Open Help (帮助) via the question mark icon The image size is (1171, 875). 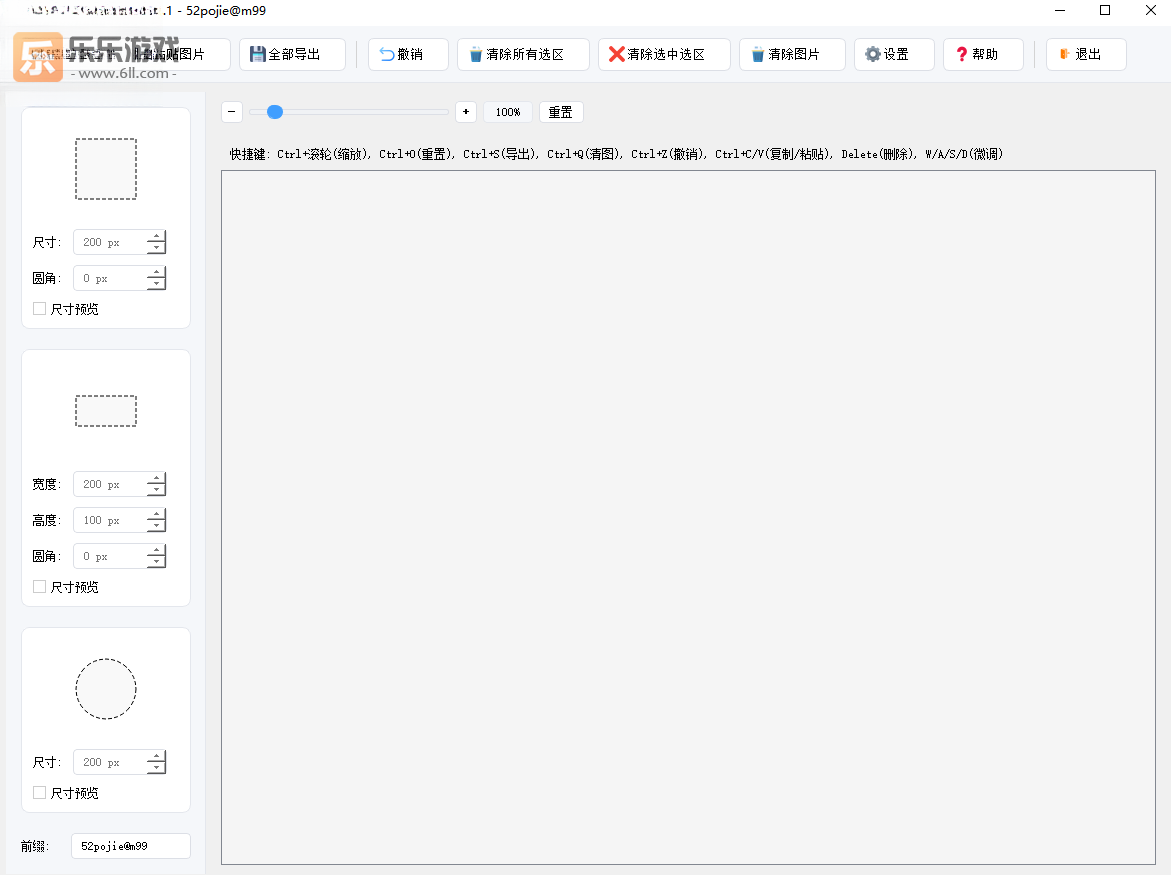962,55
